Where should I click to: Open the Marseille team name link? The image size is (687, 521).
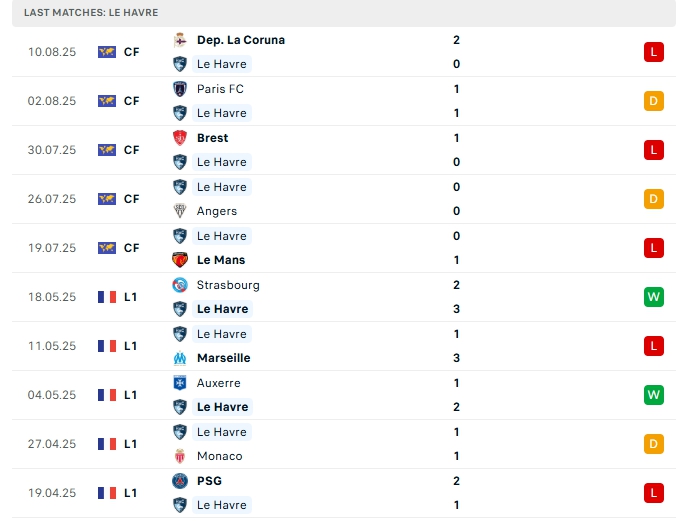224,358
